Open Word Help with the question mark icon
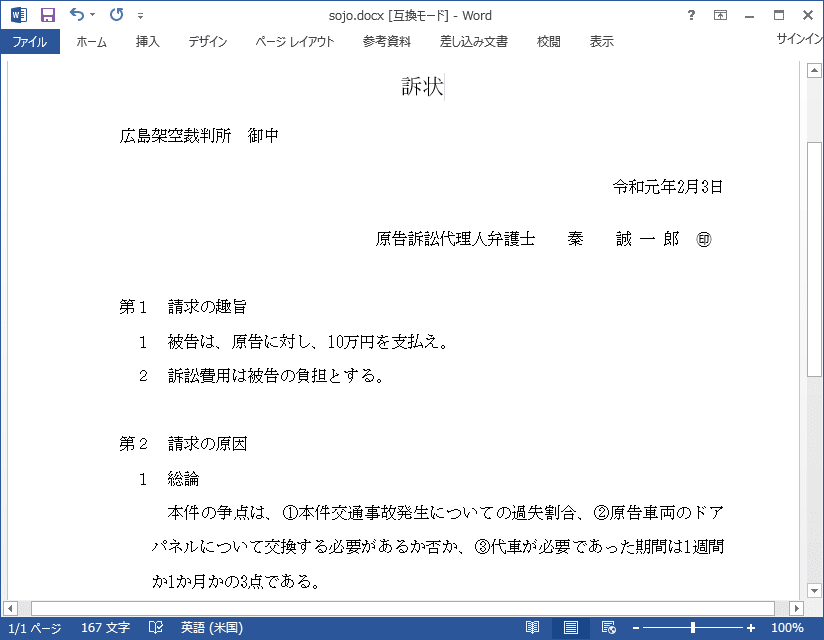 tap(690, 15)
